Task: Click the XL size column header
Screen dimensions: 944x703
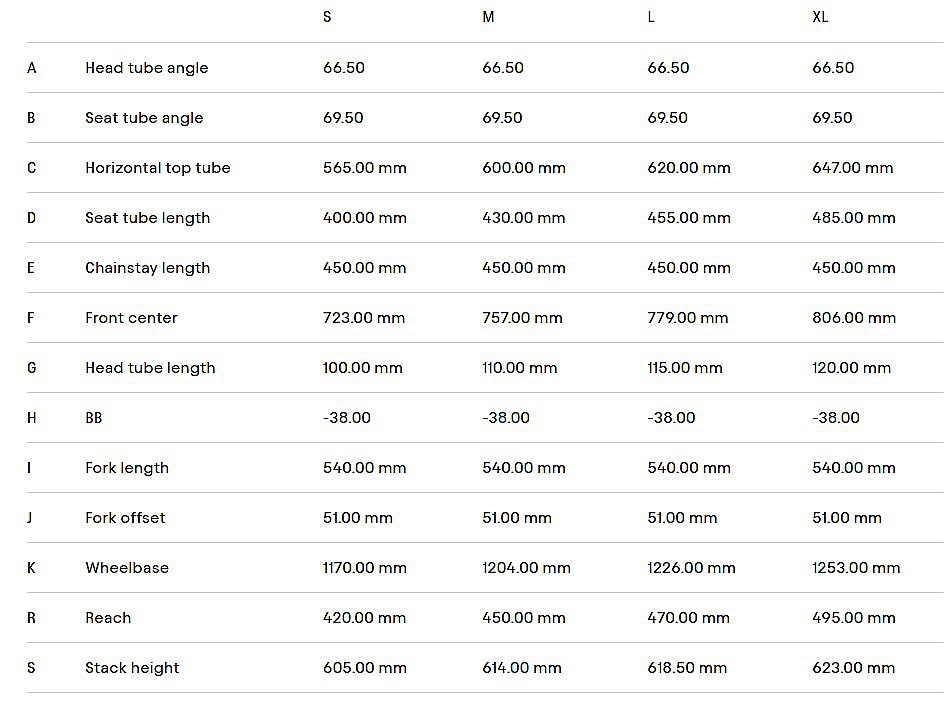Action: pyautogui.click(x=820, y=18)
